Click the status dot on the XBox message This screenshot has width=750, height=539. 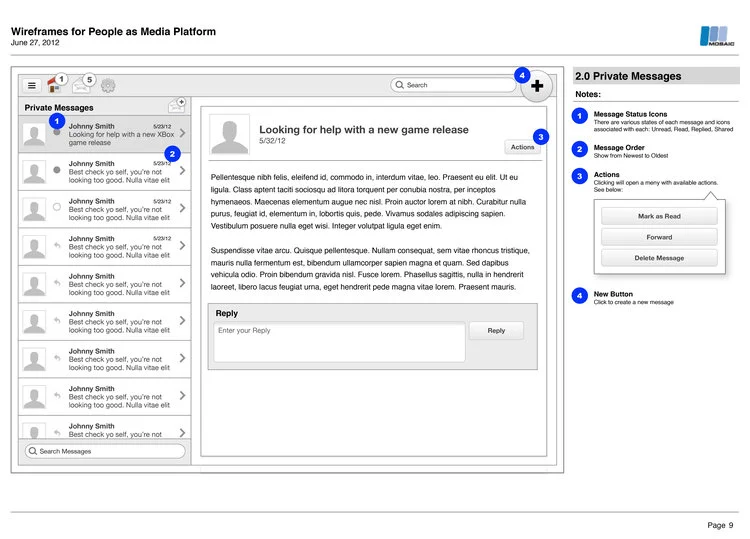[57, 132]
